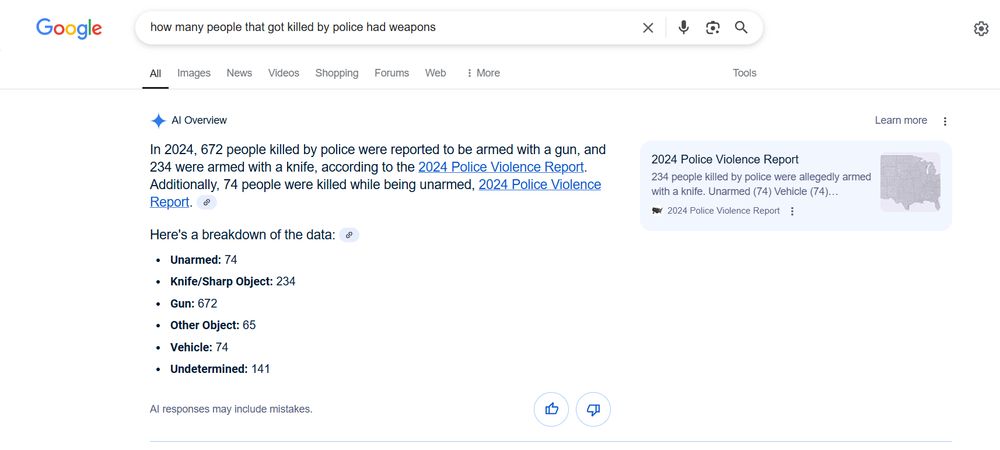
Task: Switch to the Videos tab
Action: [x=284, y=73]
